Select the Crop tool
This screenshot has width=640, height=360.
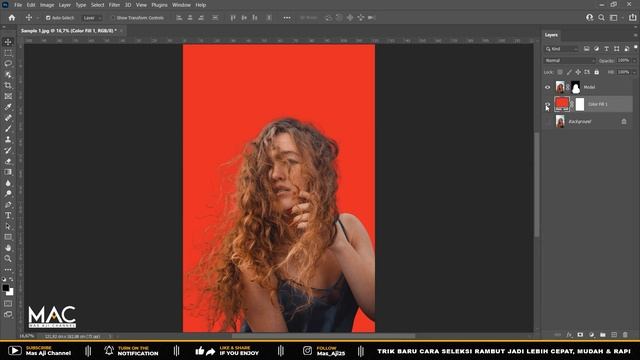pos(8,85)
